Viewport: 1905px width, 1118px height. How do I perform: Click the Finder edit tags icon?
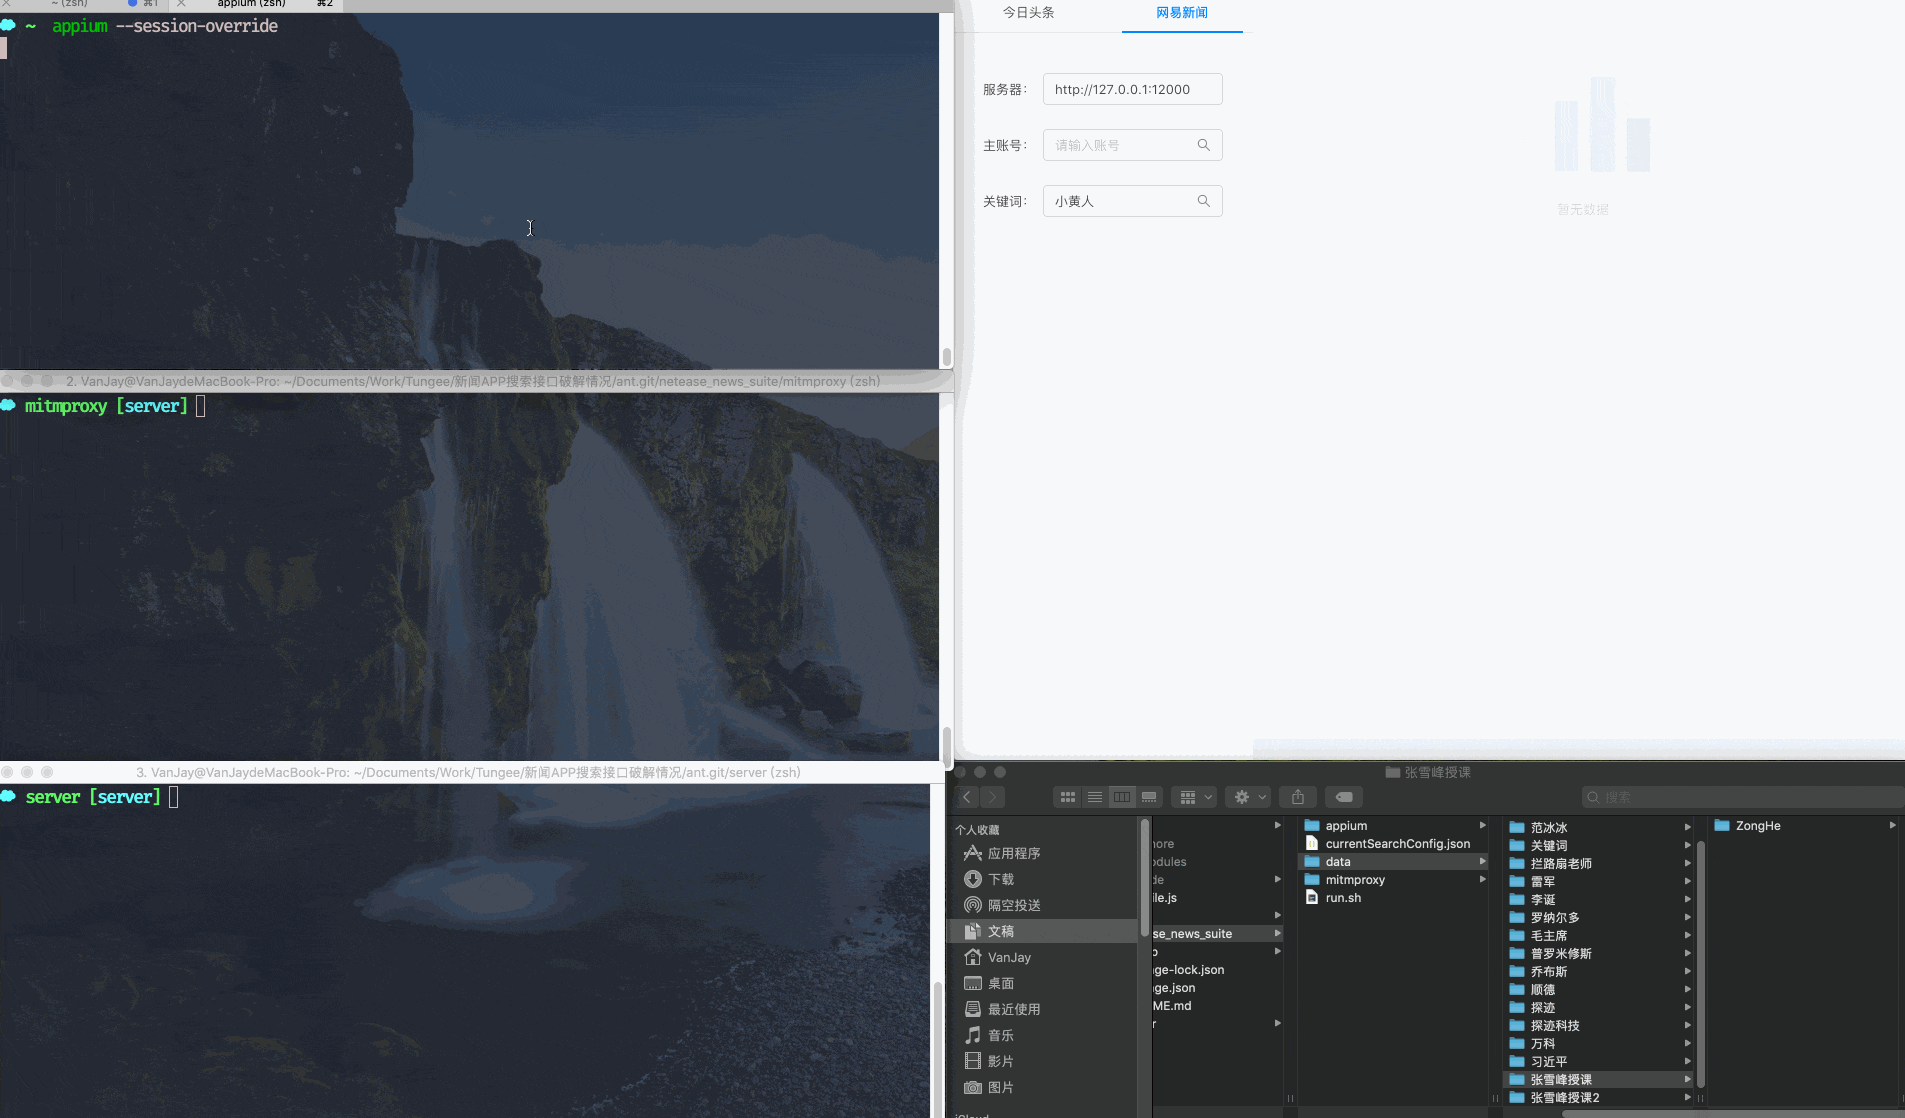tap(1344, 797)
